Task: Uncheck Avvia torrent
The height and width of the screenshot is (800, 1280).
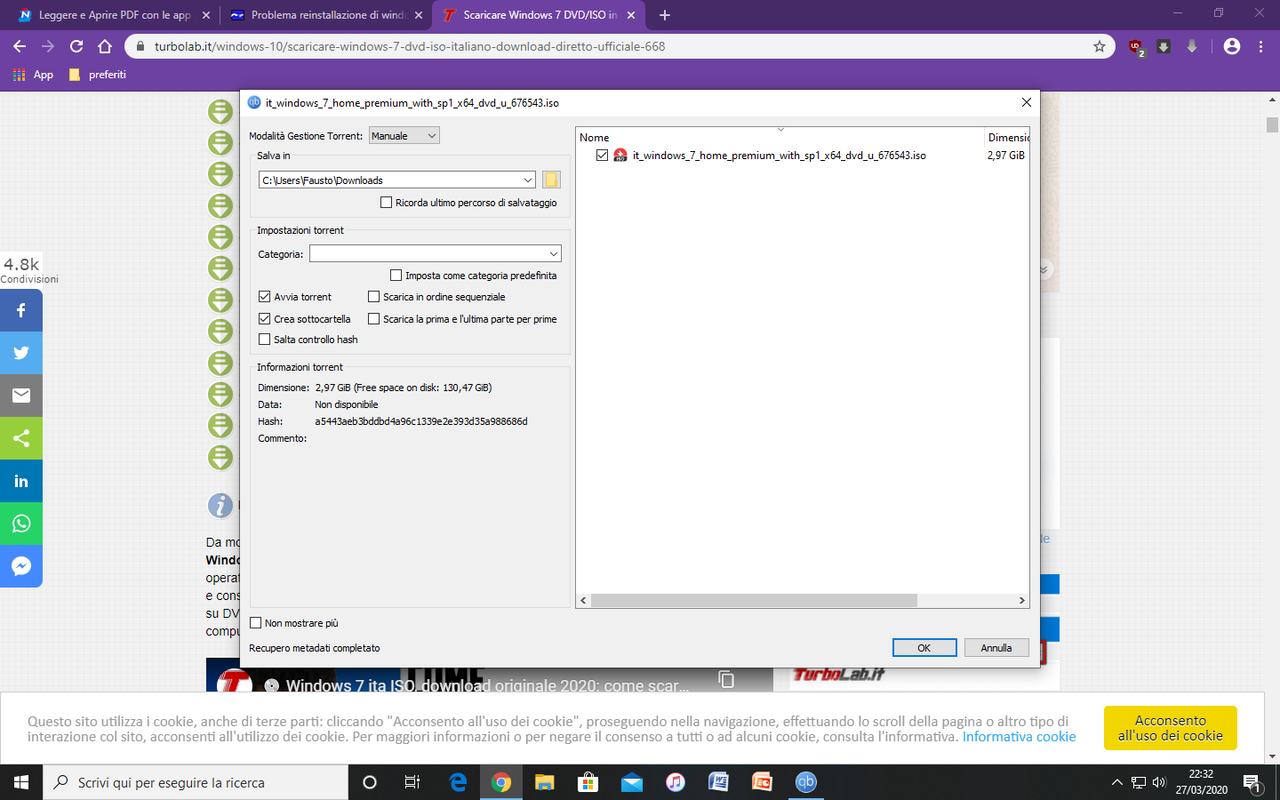Action: click(264, 297)
